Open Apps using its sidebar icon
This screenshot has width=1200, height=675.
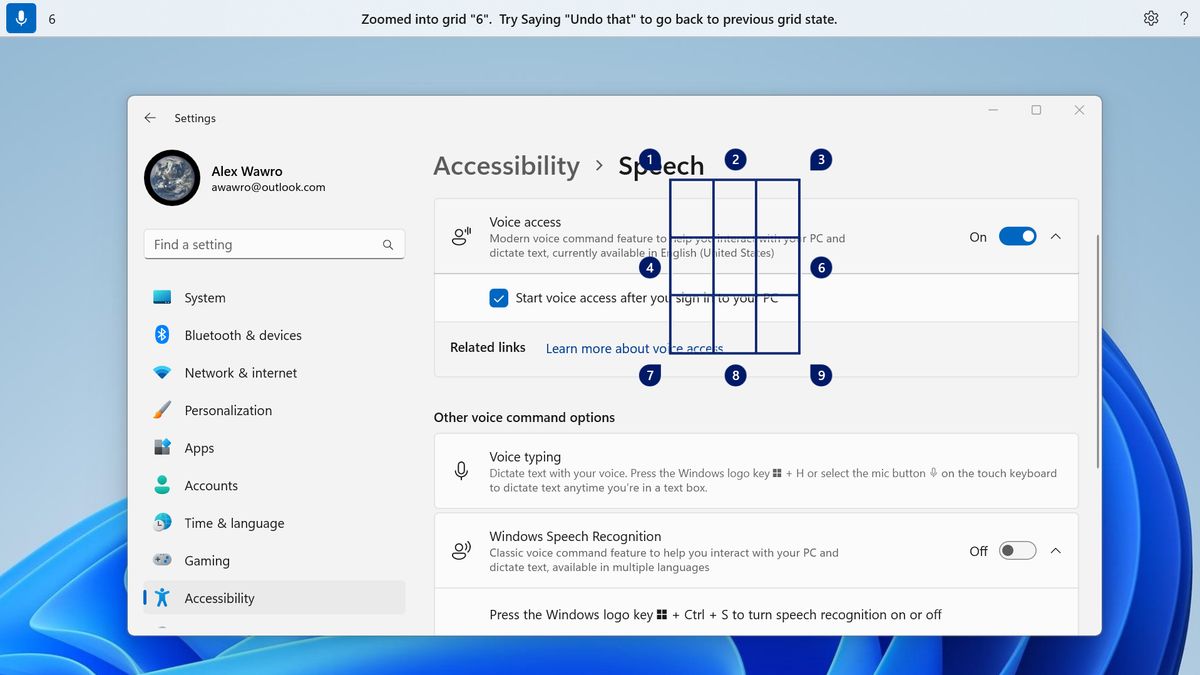pos(162,448)
